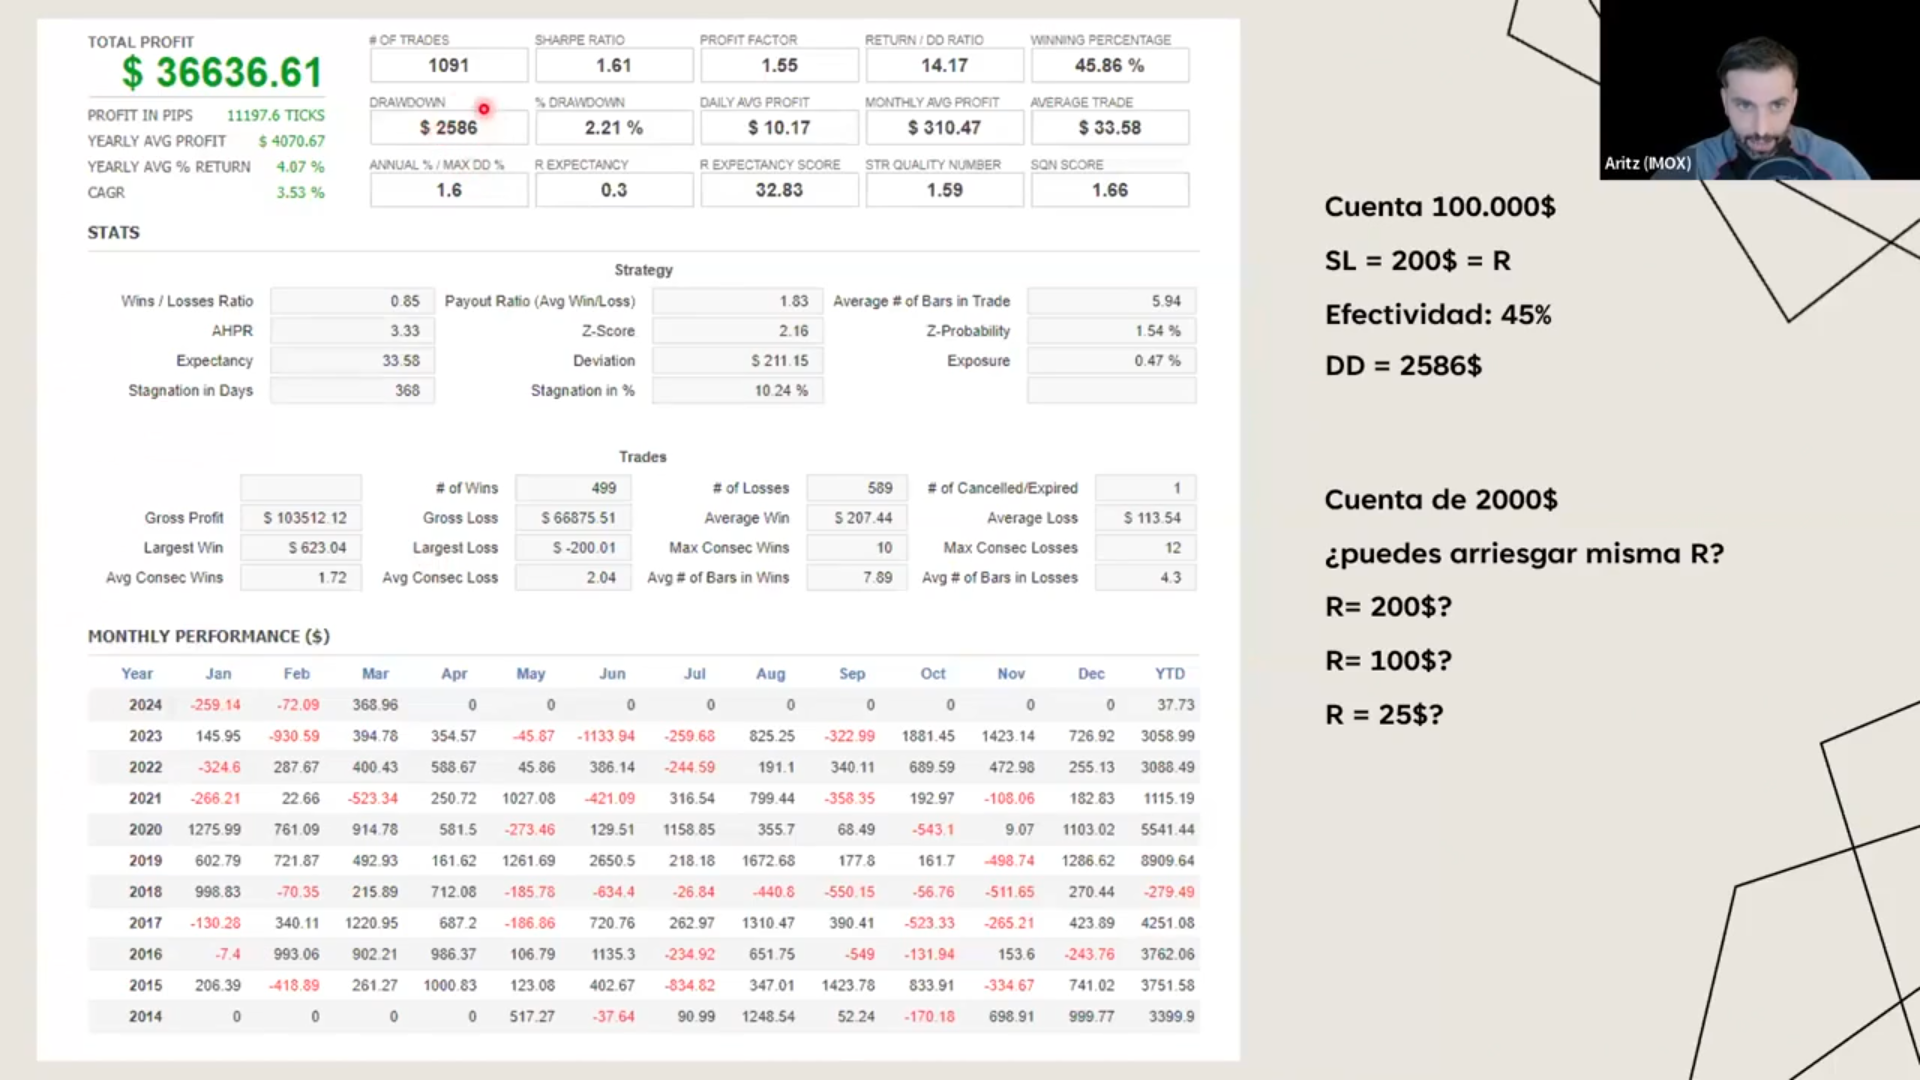Select the Max Consec Wins value 10
This screenshot has width=1920, height=1080.
coord(857,548)
